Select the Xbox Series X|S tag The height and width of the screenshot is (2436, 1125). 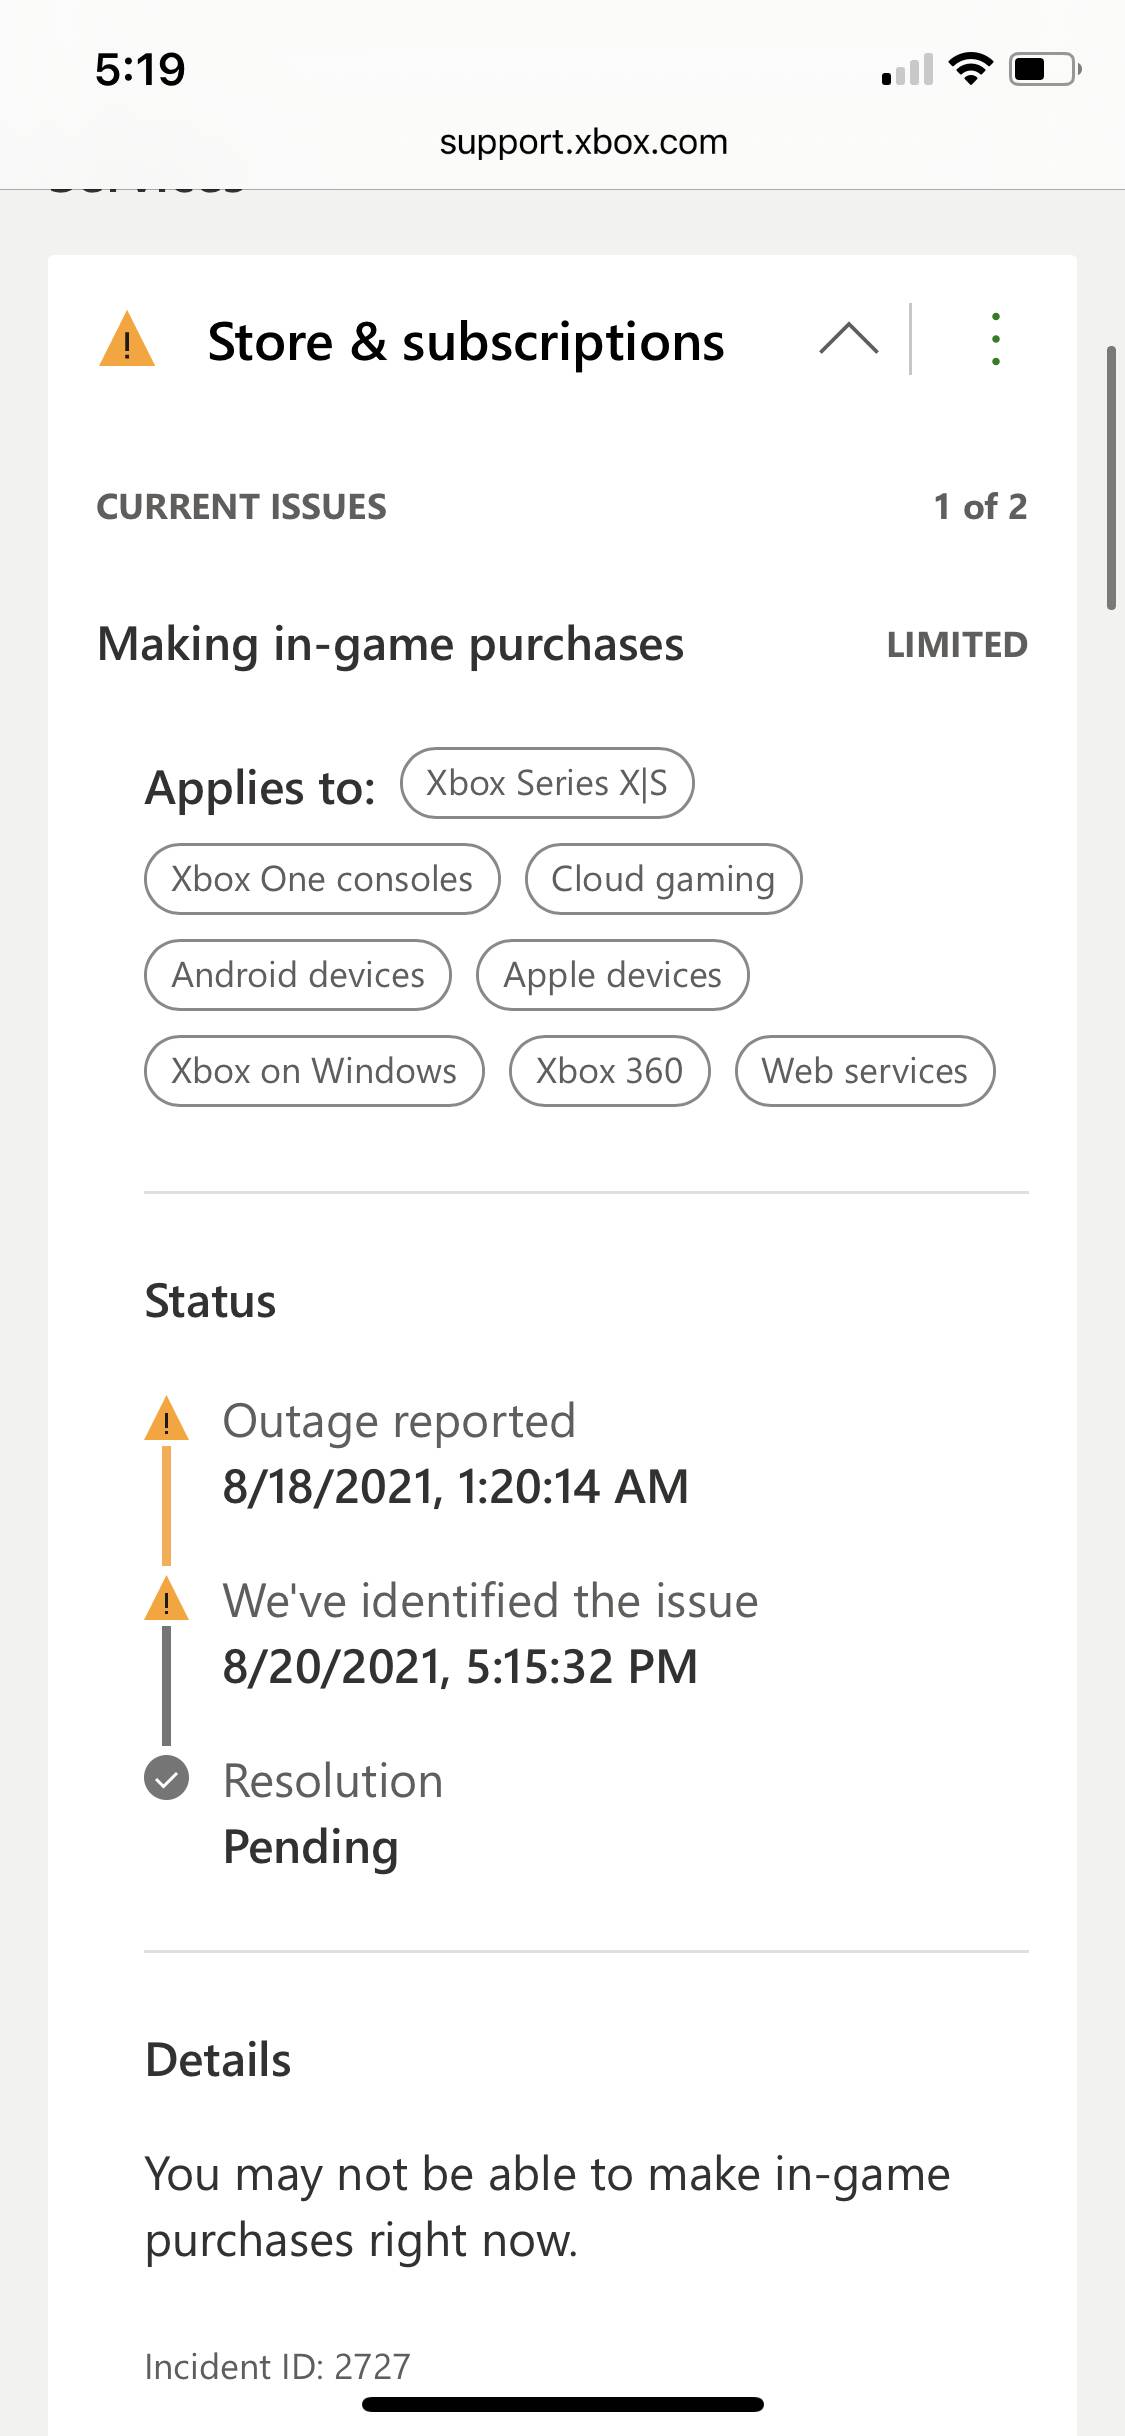[x=547, y=783]
